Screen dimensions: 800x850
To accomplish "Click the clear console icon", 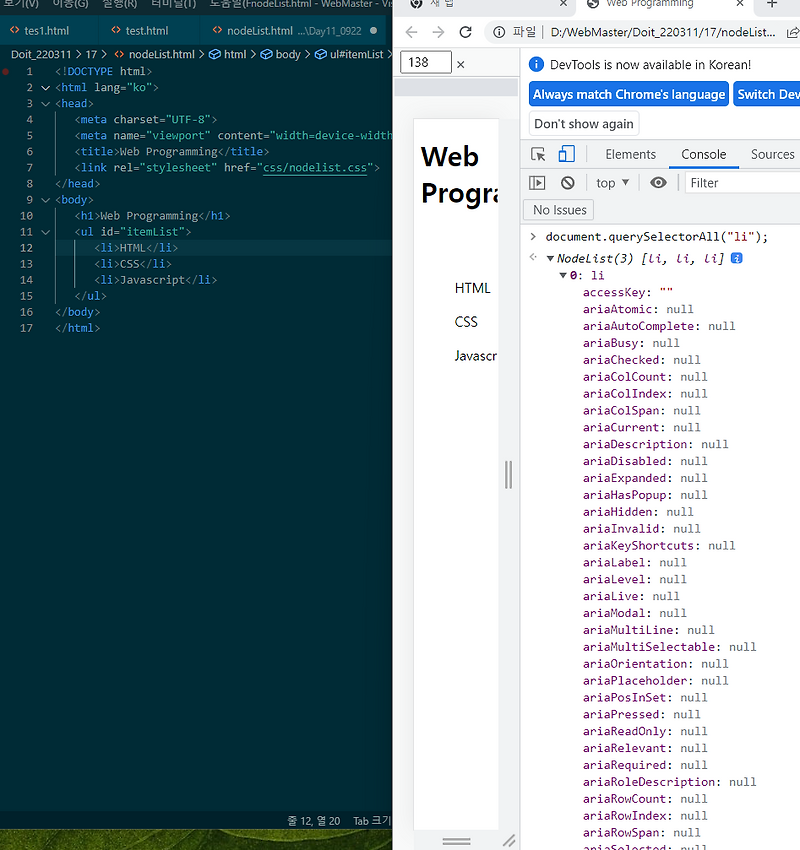I will pyautogui.click(x=567, y=182).
